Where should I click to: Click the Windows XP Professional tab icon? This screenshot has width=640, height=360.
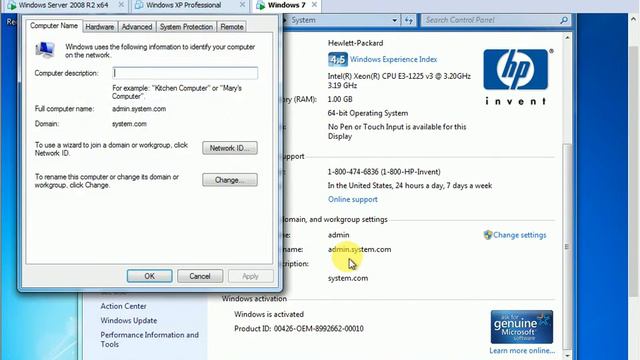point(139,5)
